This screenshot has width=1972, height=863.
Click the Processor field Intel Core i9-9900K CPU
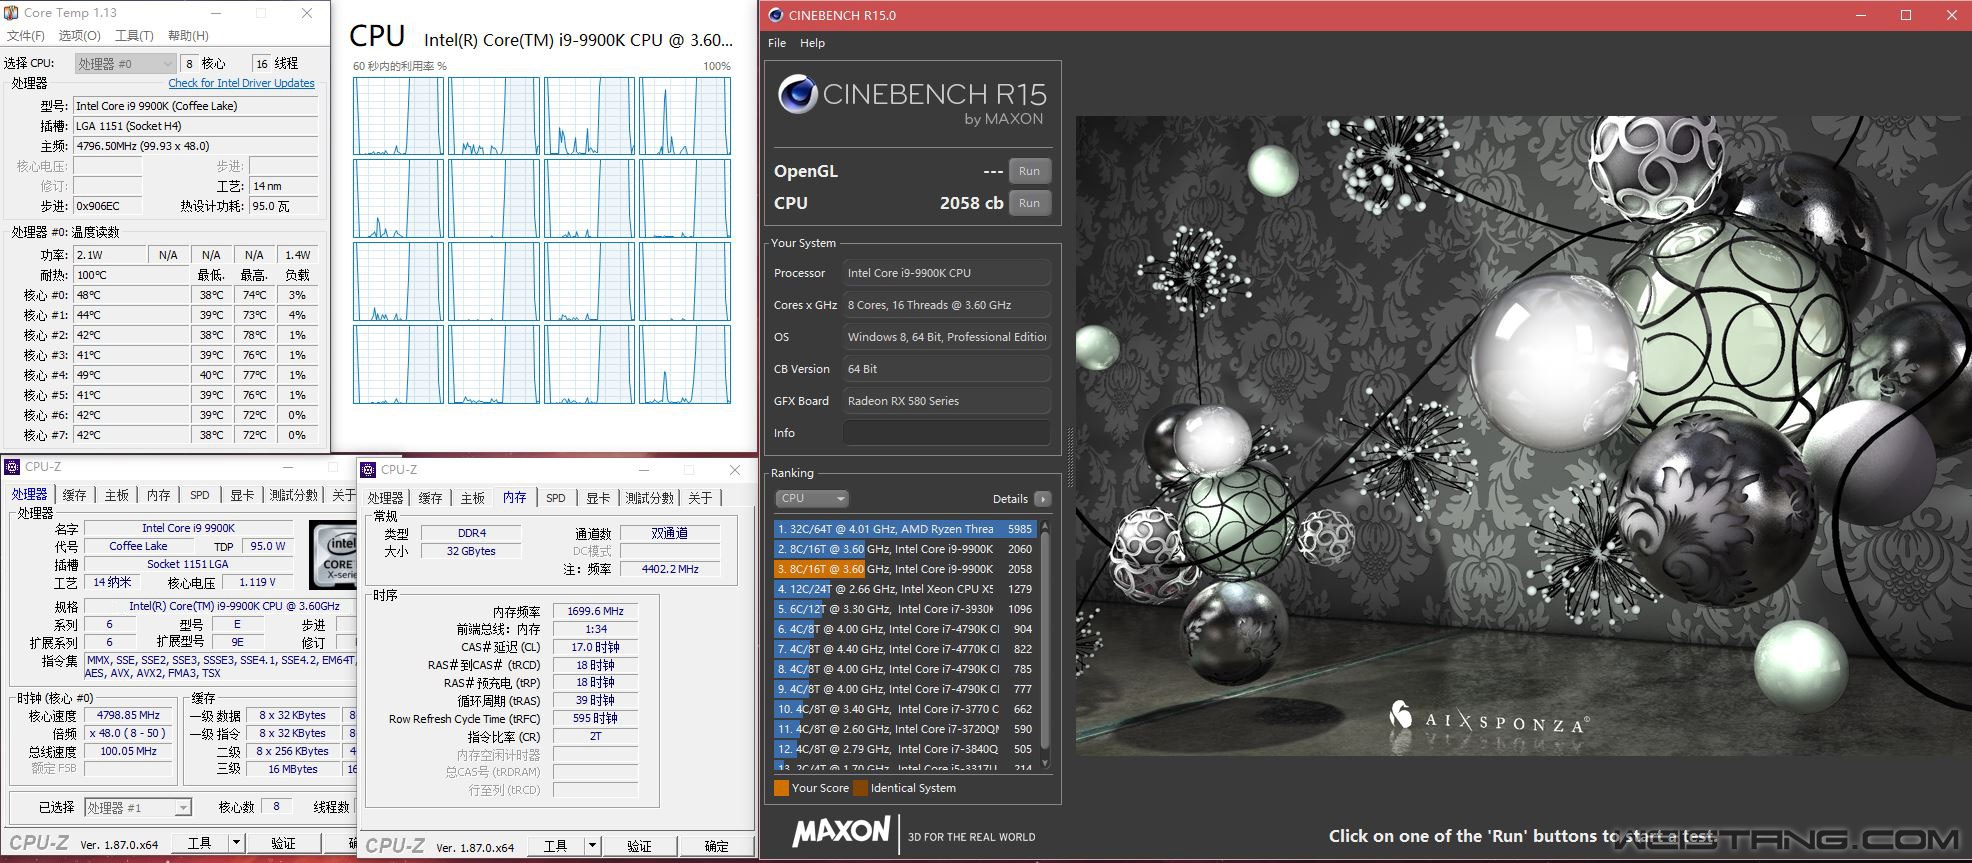click(x=946, y=273)
